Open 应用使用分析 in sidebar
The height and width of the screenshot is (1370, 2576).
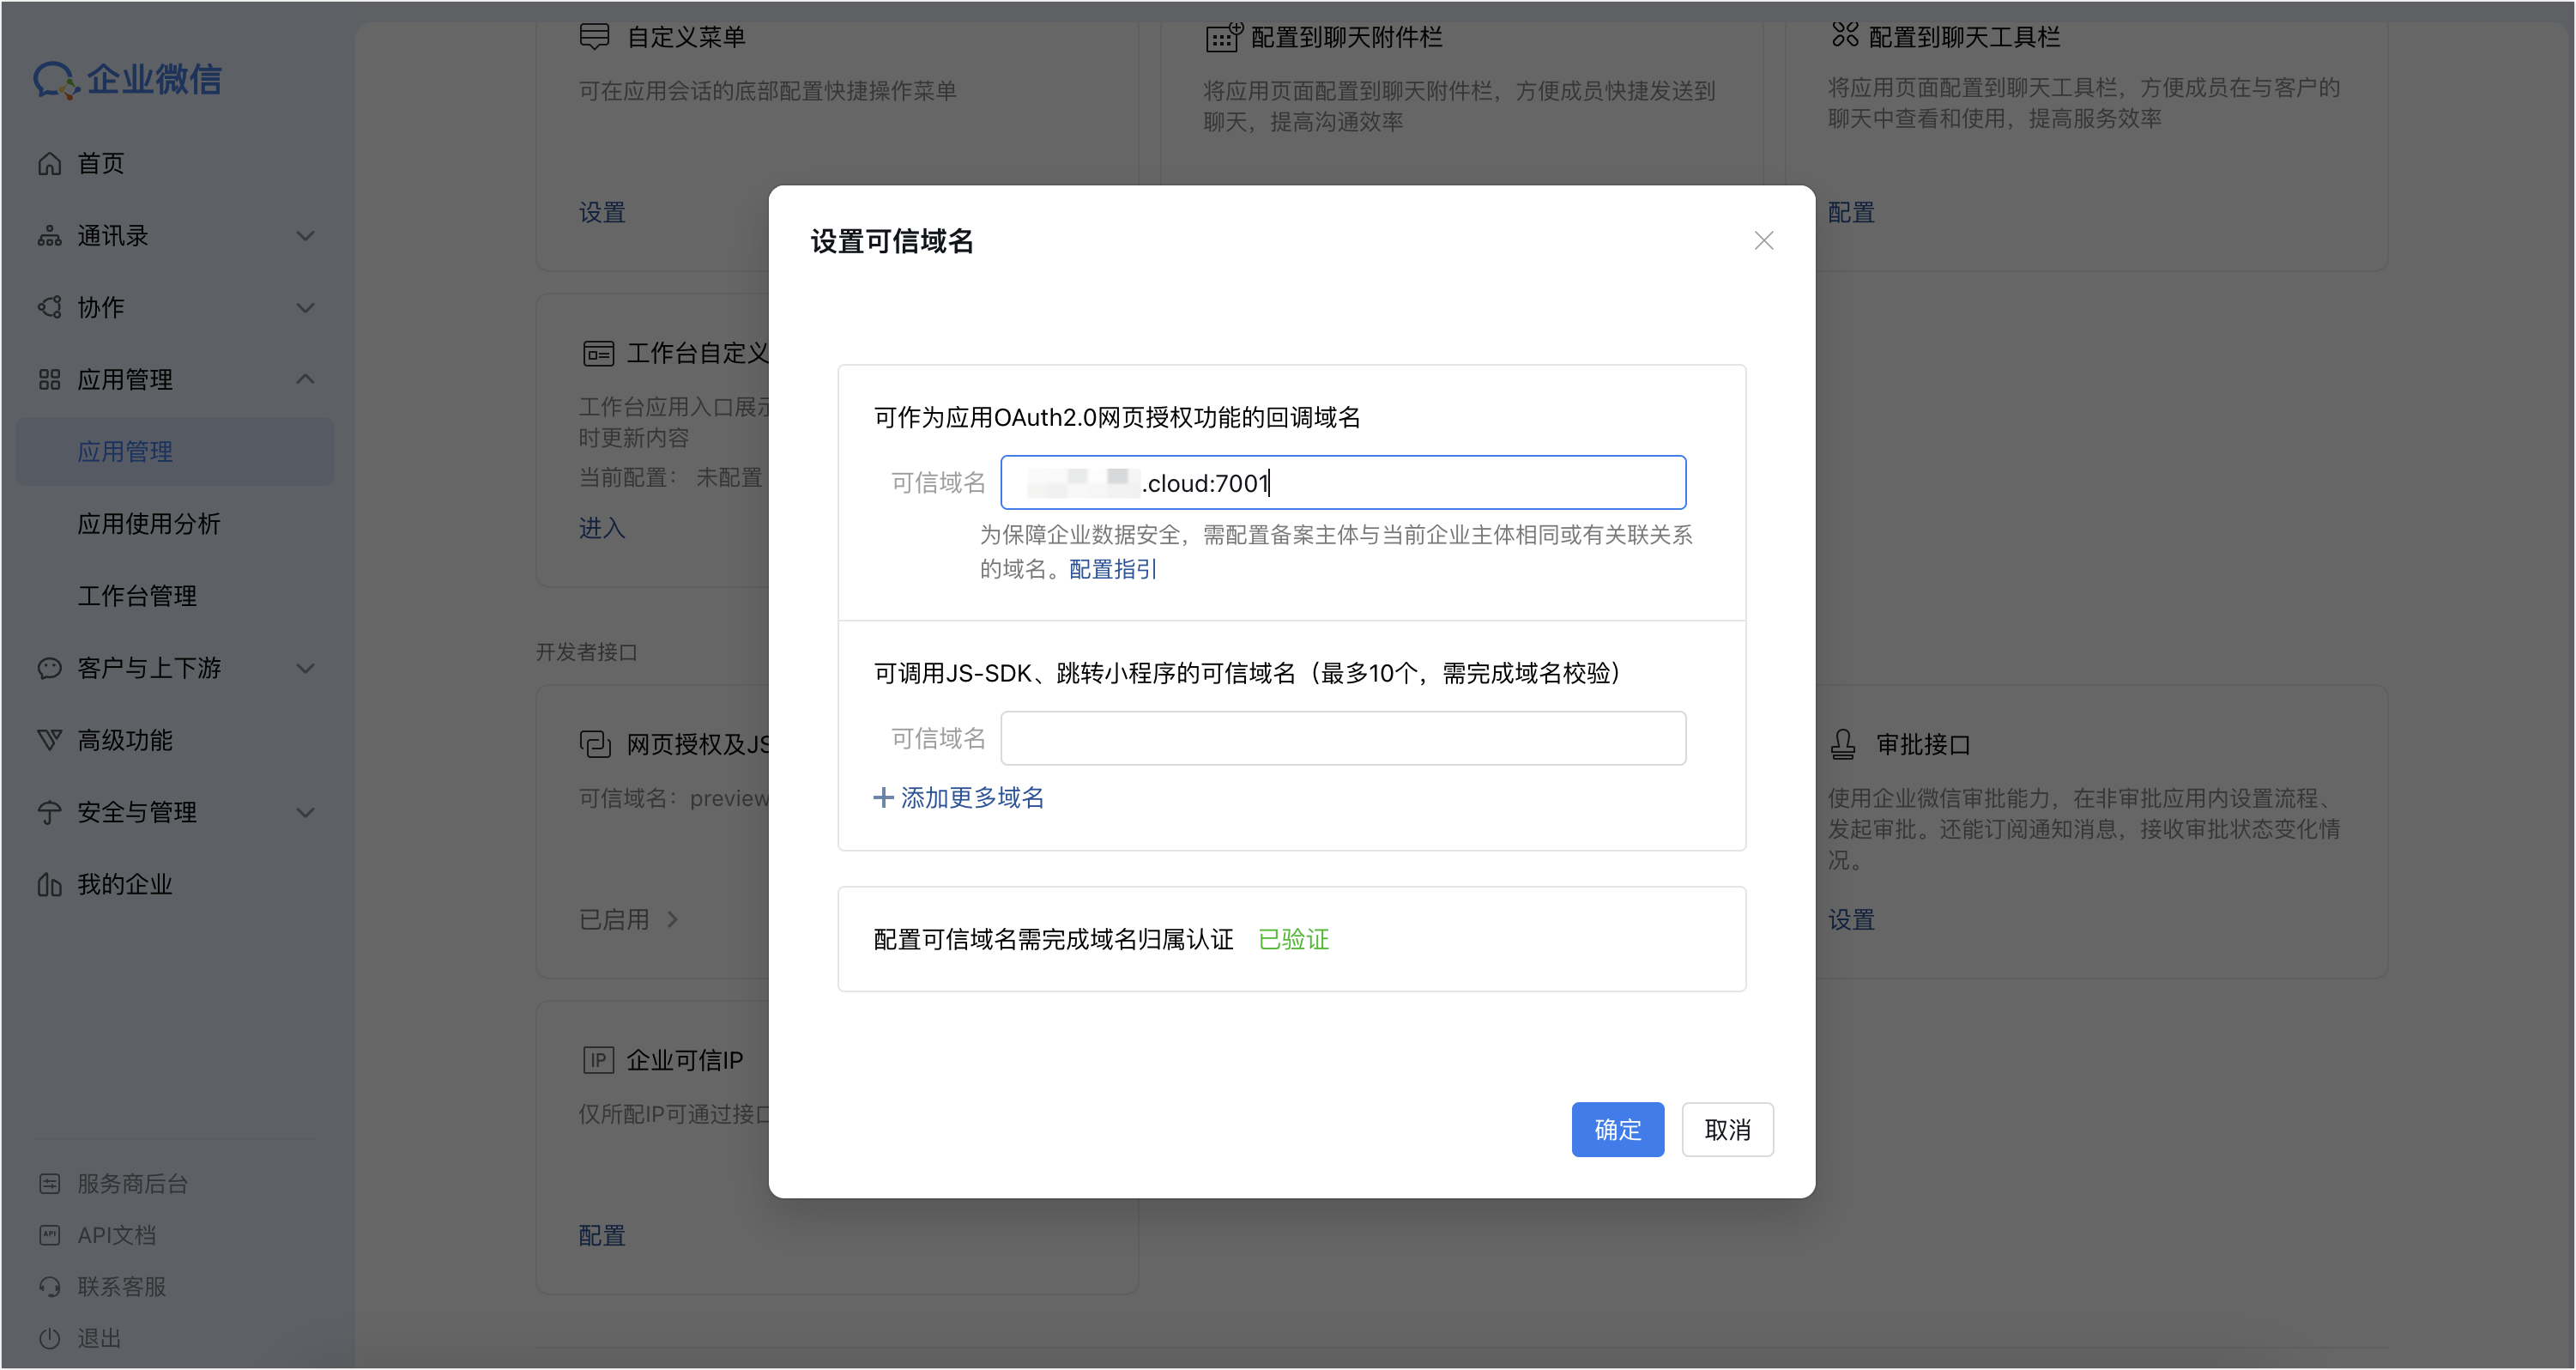click(x=149, y=524)
